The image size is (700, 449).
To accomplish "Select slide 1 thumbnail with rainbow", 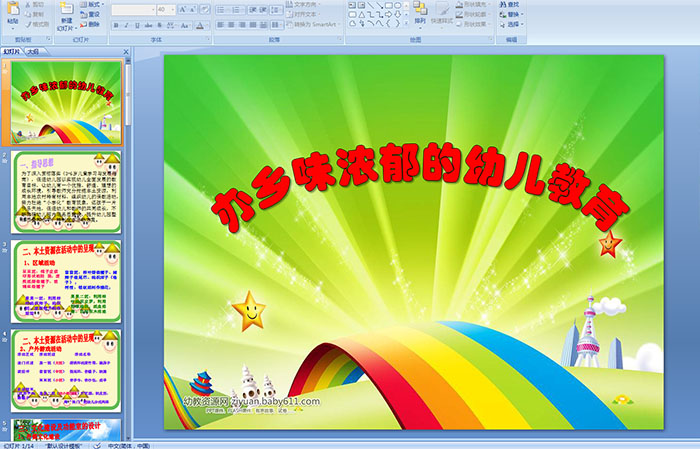I will 66,102.
